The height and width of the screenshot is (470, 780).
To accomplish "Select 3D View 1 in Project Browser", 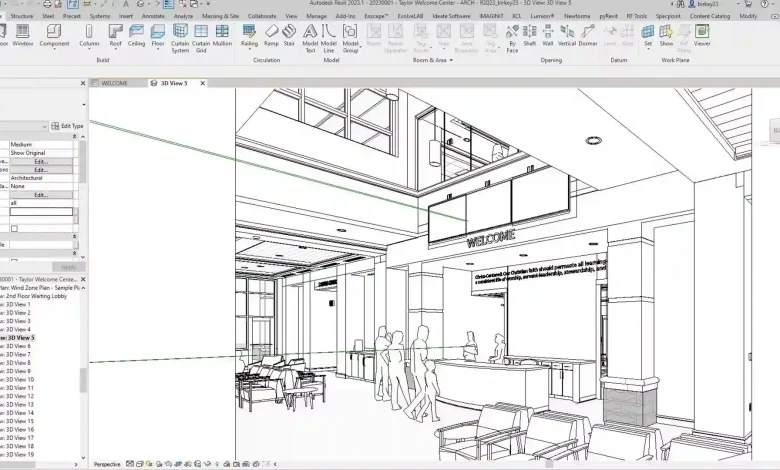I will coord(16,304).
